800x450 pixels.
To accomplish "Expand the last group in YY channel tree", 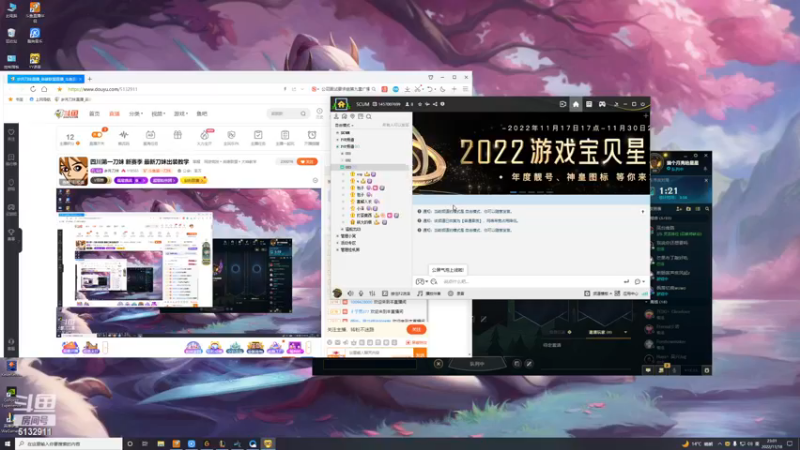I will pyautogui.click(x=337, y=250).
